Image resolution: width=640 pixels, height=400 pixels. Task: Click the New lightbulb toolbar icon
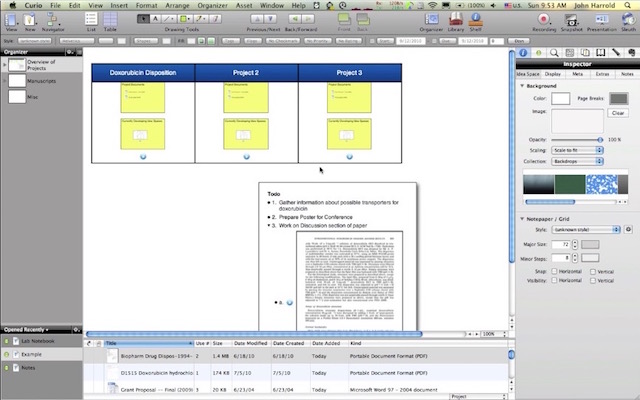29,20
